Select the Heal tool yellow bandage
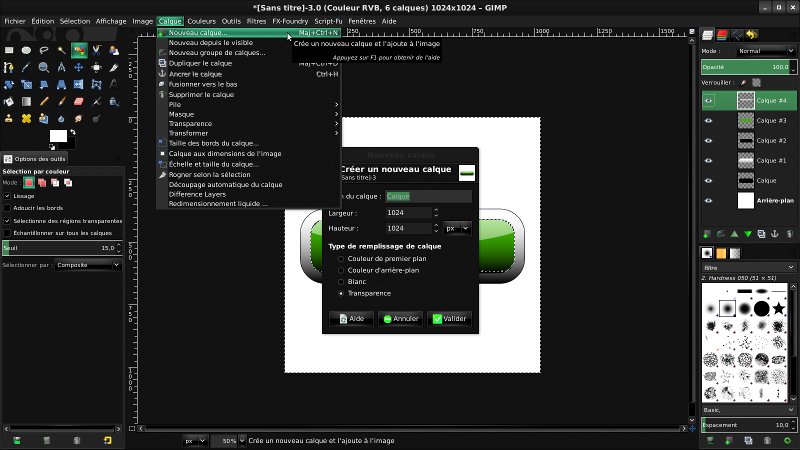800x450 pixels. (x=27, y=118)
